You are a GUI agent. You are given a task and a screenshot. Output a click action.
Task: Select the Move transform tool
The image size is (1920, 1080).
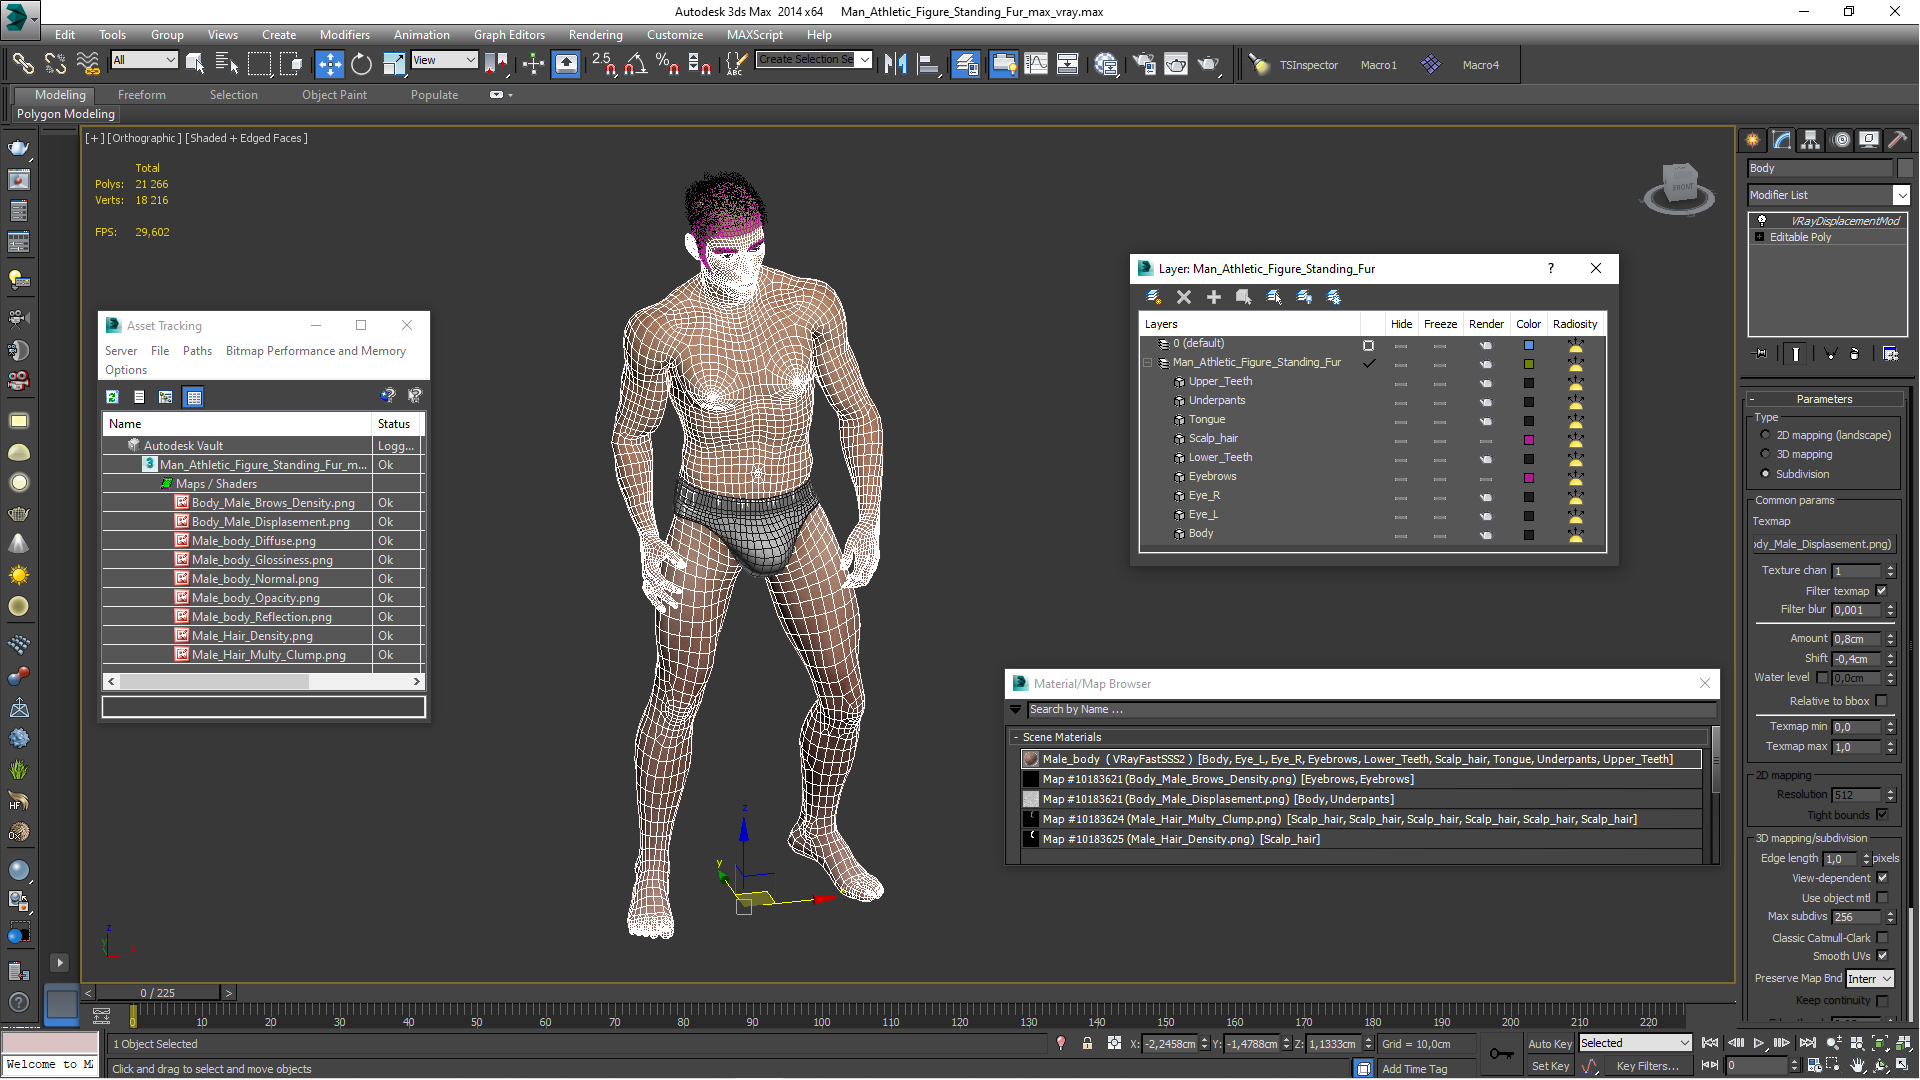click(329, 64)
